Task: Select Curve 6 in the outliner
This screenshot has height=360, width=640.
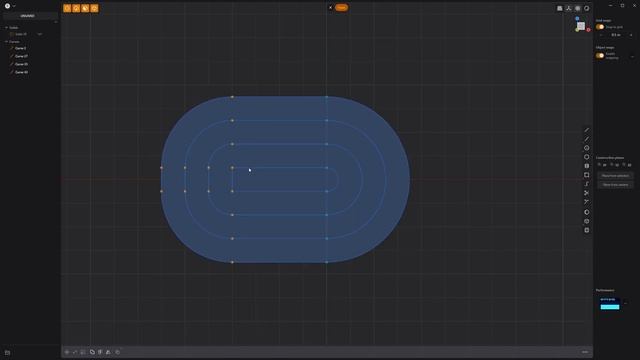Action: (x=20, y=48)
